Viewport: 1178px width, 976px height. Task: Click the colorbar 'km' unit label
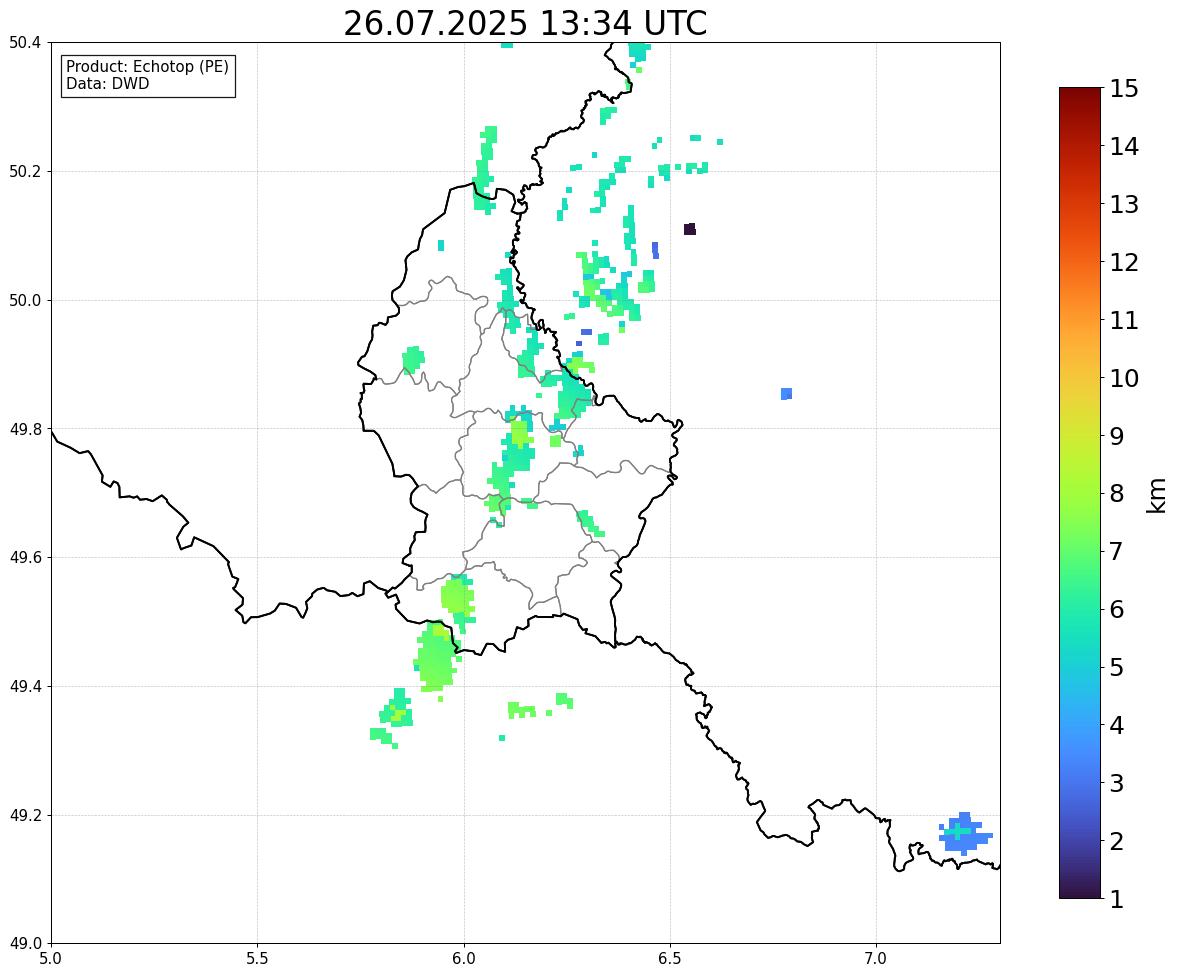tap(1156, 496)
